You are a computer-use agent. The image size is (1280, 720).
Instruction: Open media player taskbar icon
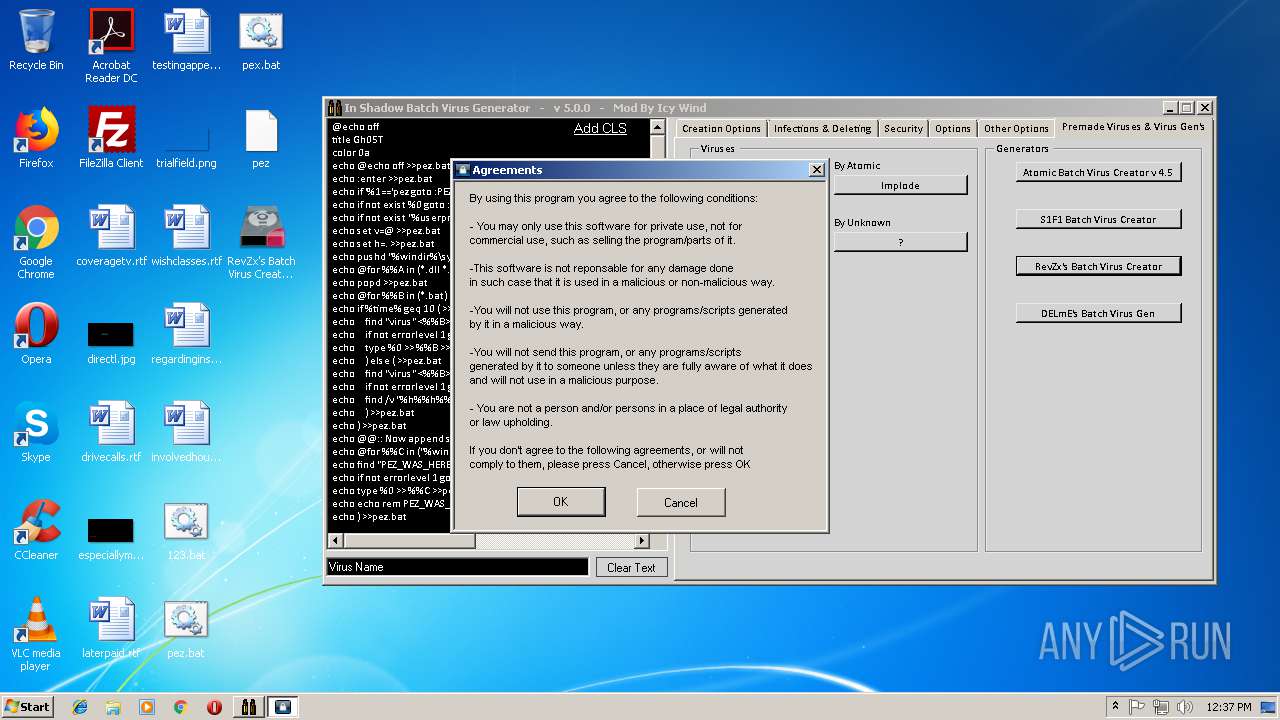[x=147, y=707]
